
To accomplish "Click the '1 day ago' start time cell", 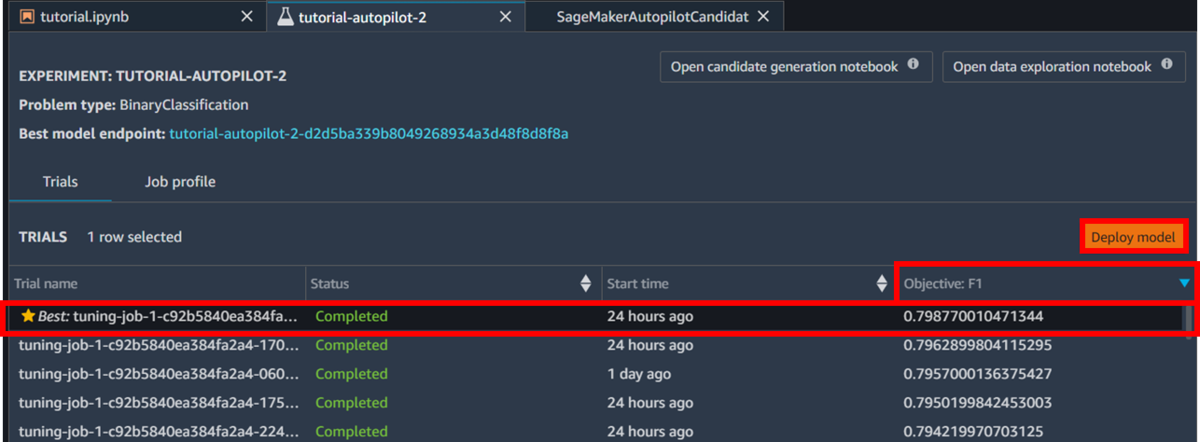I will point(639,374).
